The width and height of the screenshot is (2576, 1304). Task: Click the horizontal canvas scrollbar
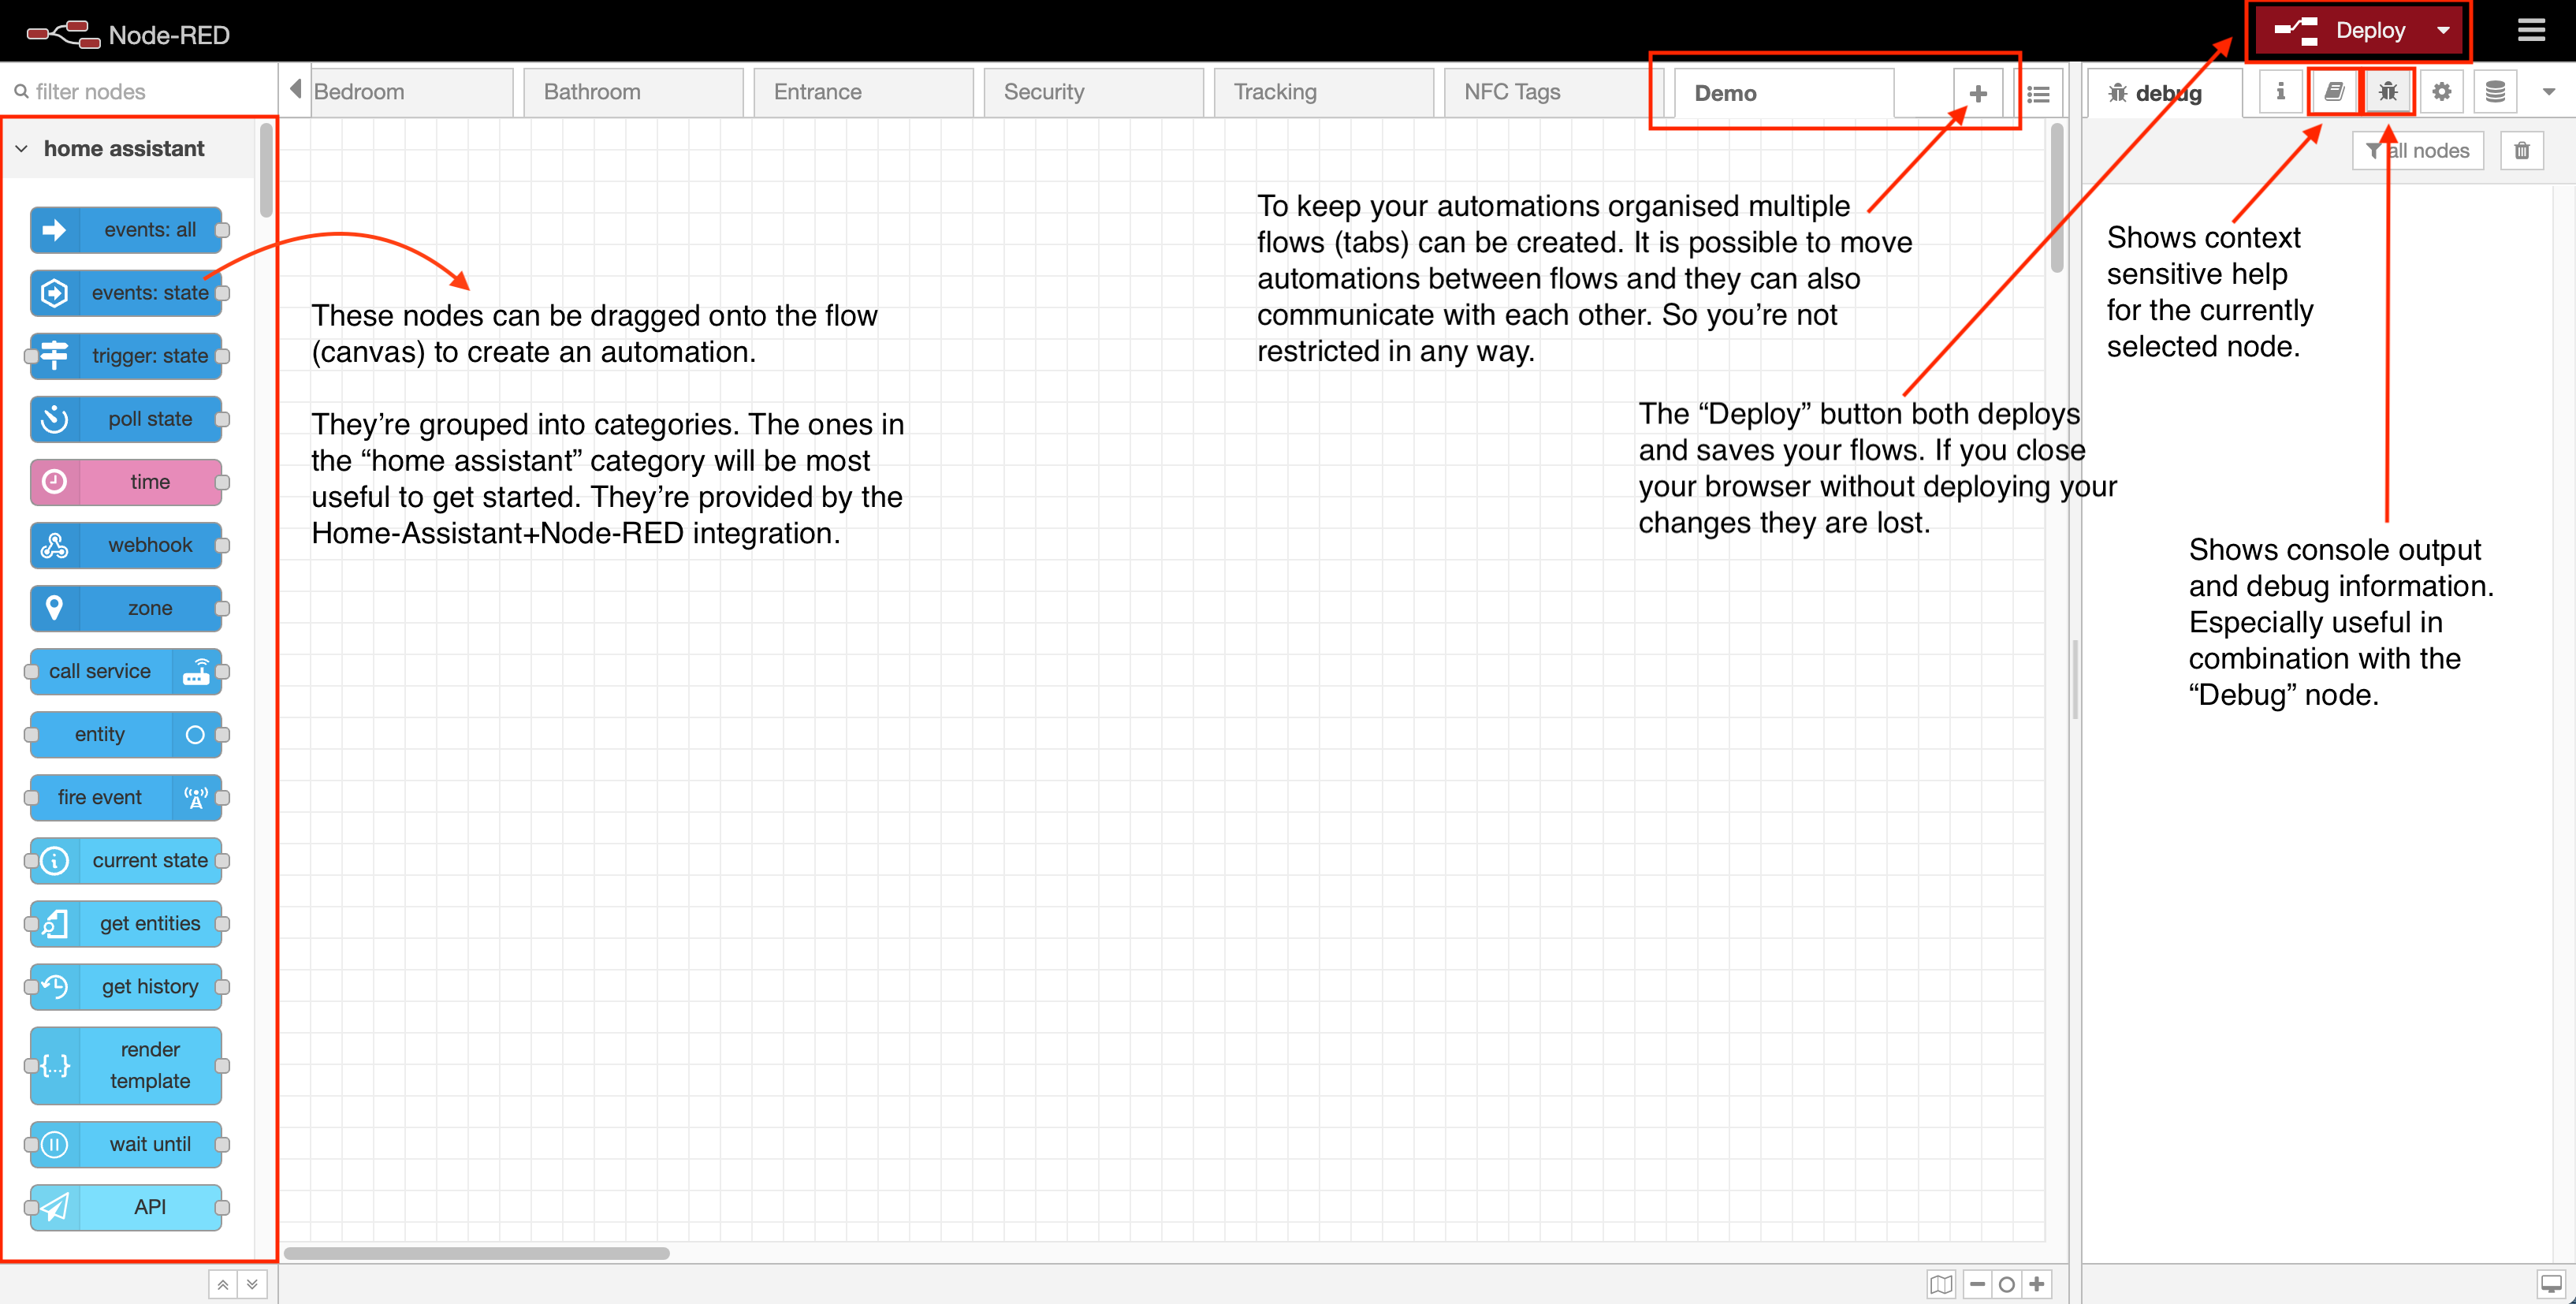pos(477,1253)
